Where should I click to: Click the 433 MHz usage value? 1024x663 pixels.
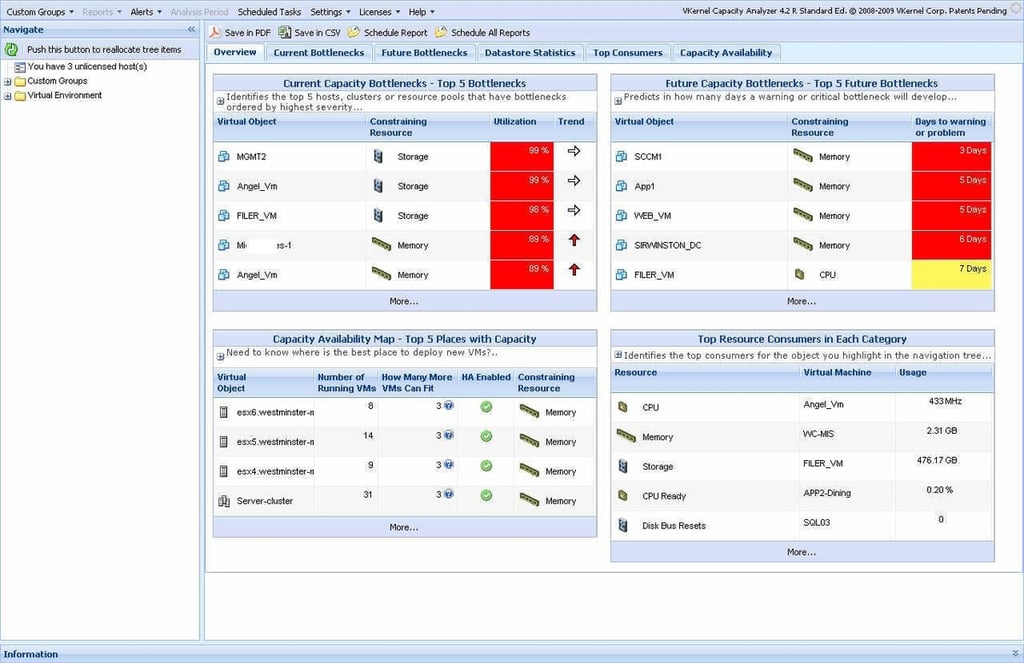tap(945, 401)
